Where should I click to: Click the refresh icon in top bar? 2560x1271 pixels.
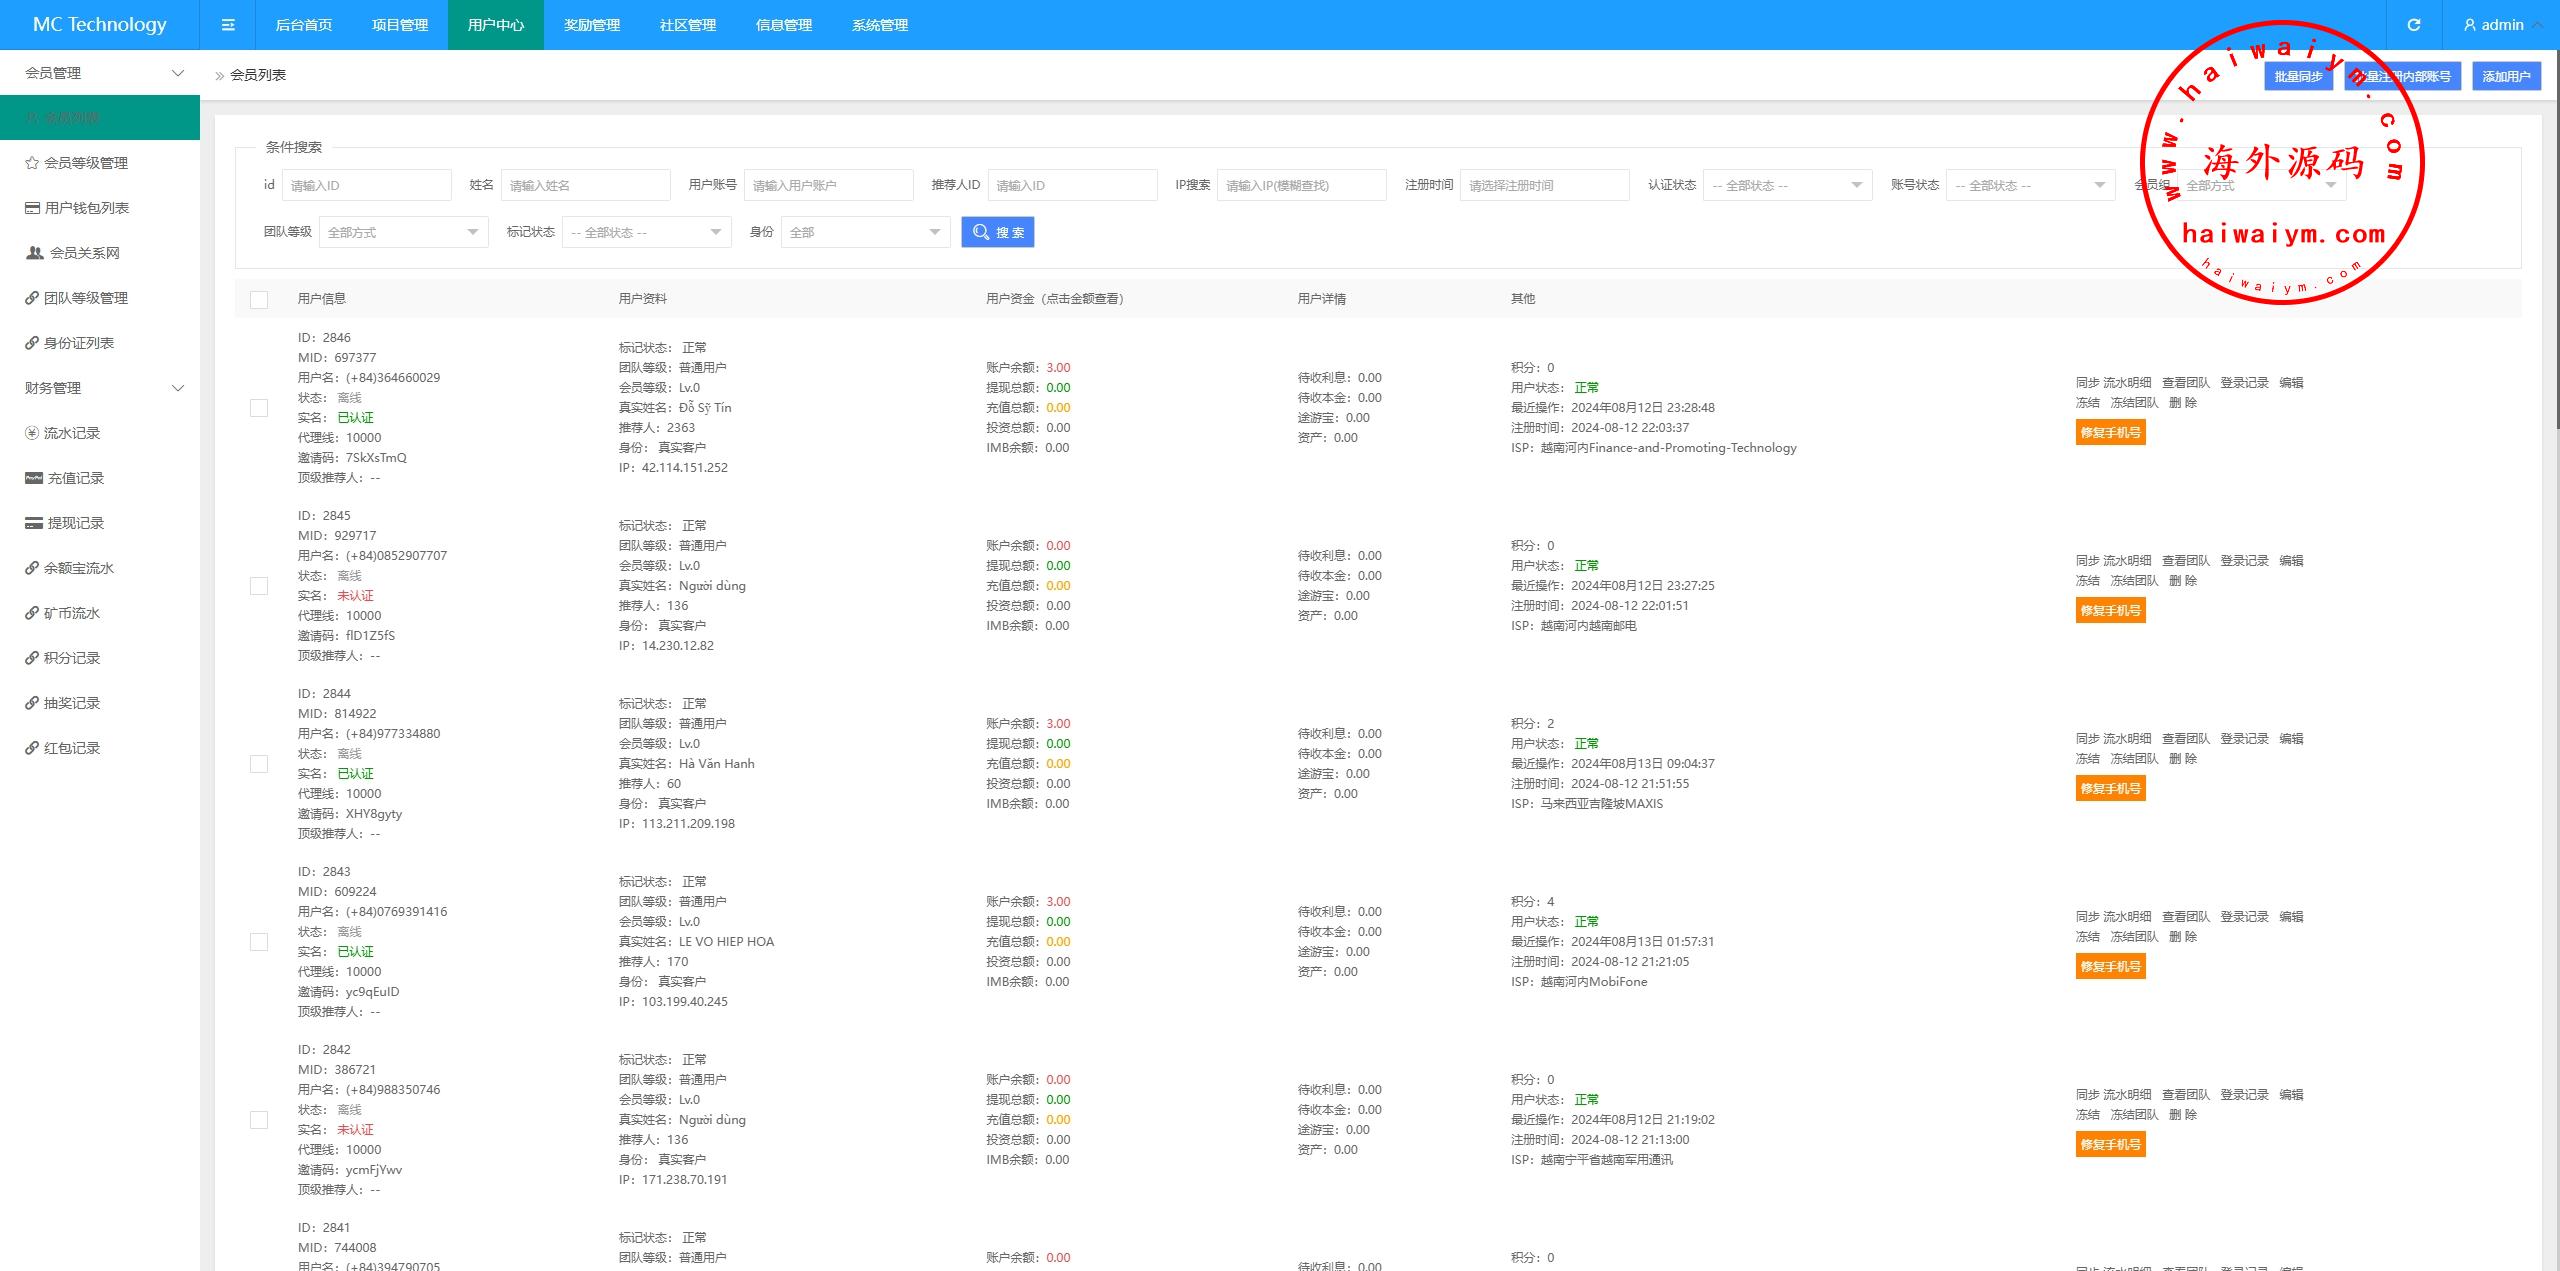[x=2413, y=25]
